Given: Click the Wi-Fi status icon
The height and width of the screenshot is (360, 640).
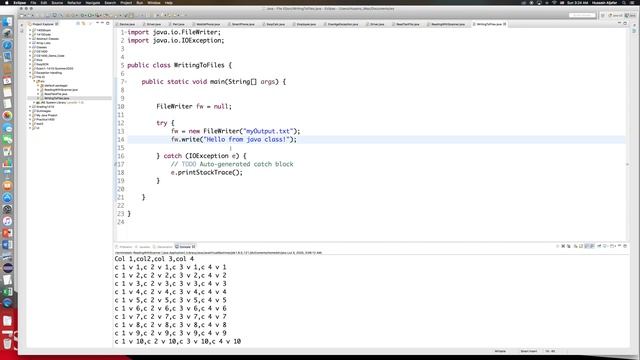Looking at the screenshot, I should (554, 2).
